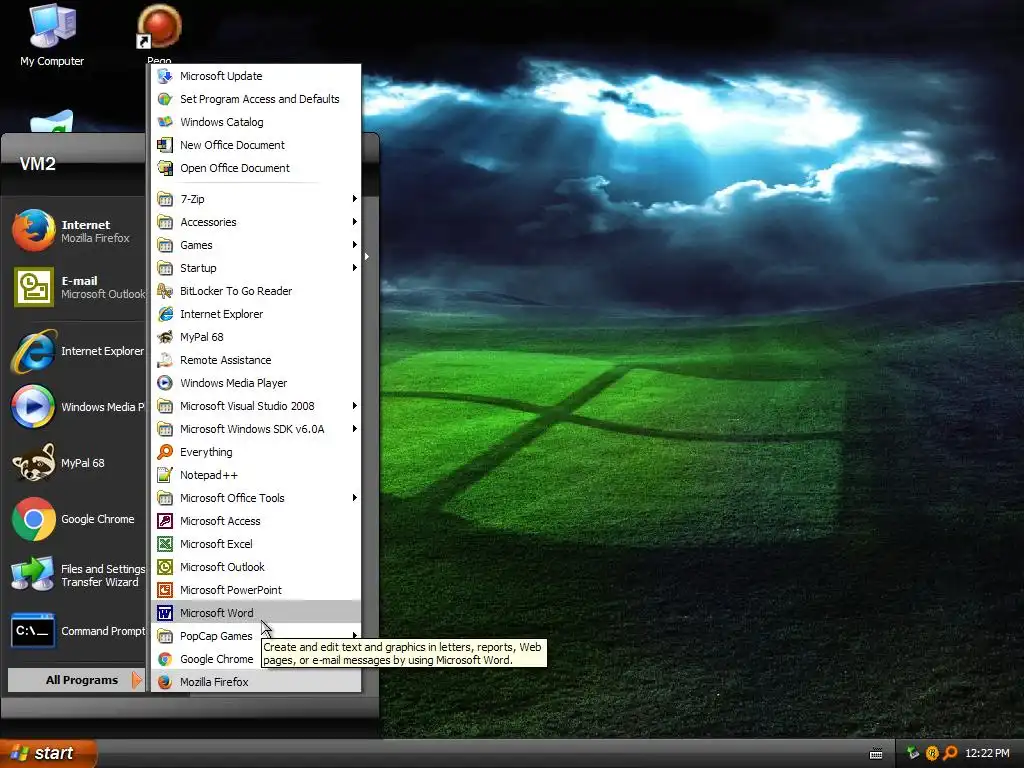The width and height of the screenshot is (1024, 768).
Task: Click the green network tray icon
Action: coord(913,753)
